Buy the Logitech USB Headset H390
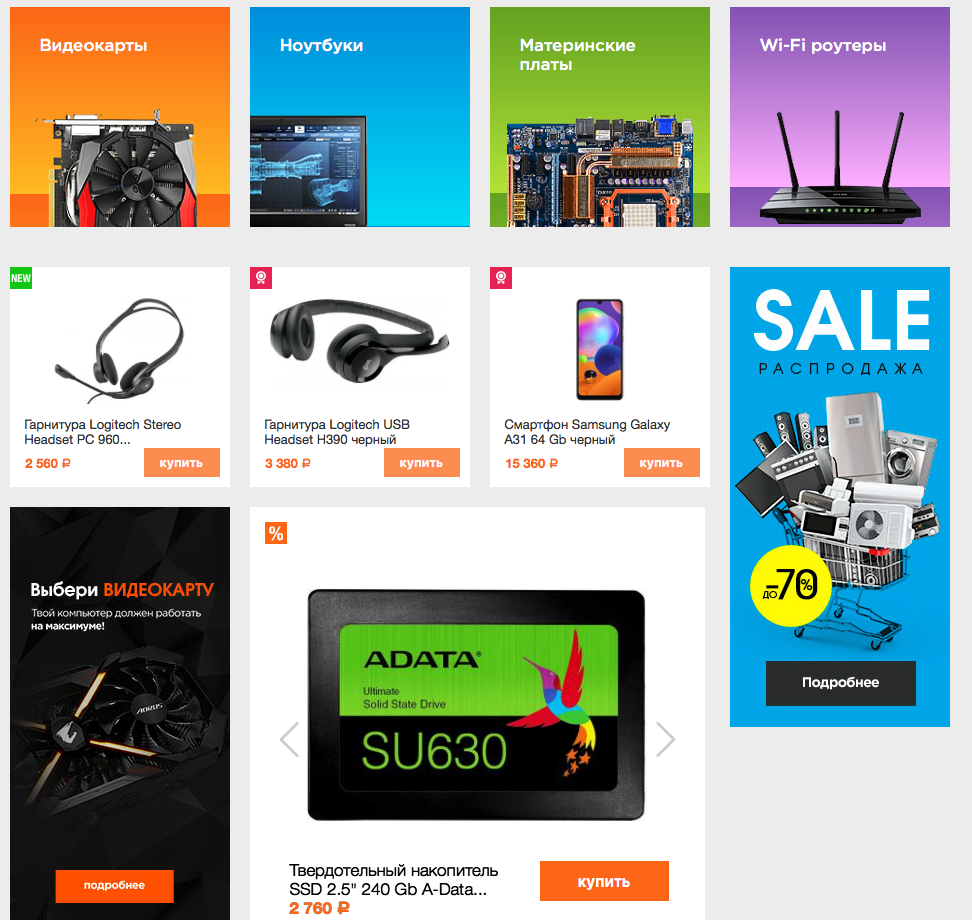This screenshot has width=972, height=920. pos(422,462)
